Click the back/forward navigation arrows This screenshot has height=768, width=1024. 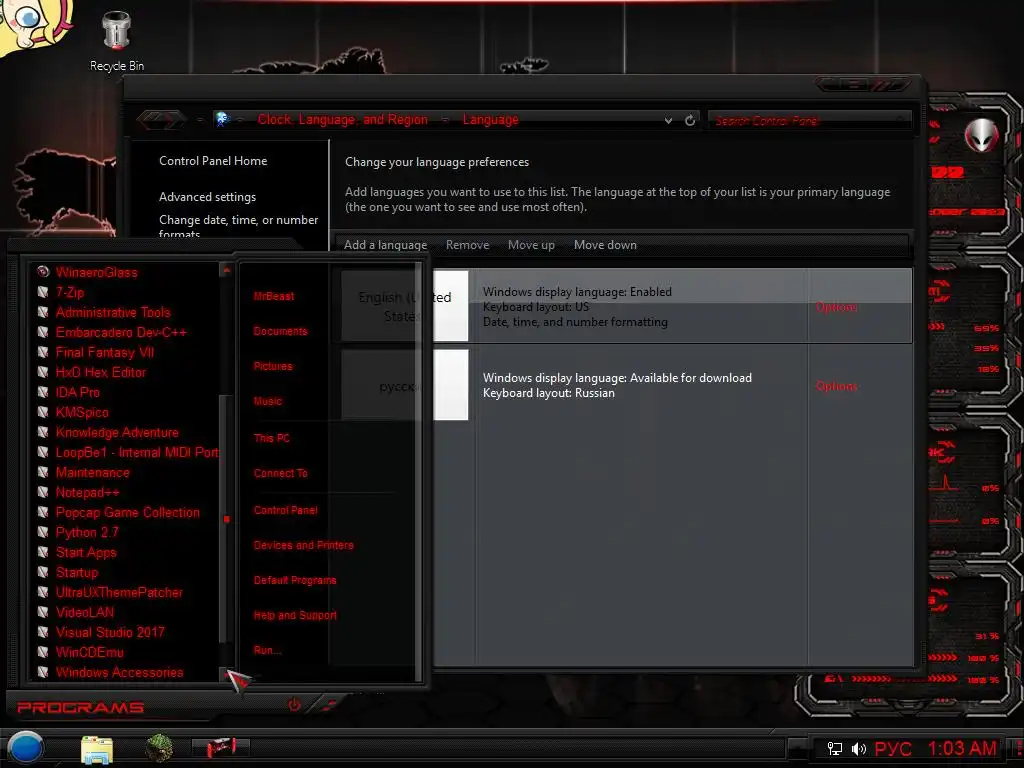pos(161,120)
